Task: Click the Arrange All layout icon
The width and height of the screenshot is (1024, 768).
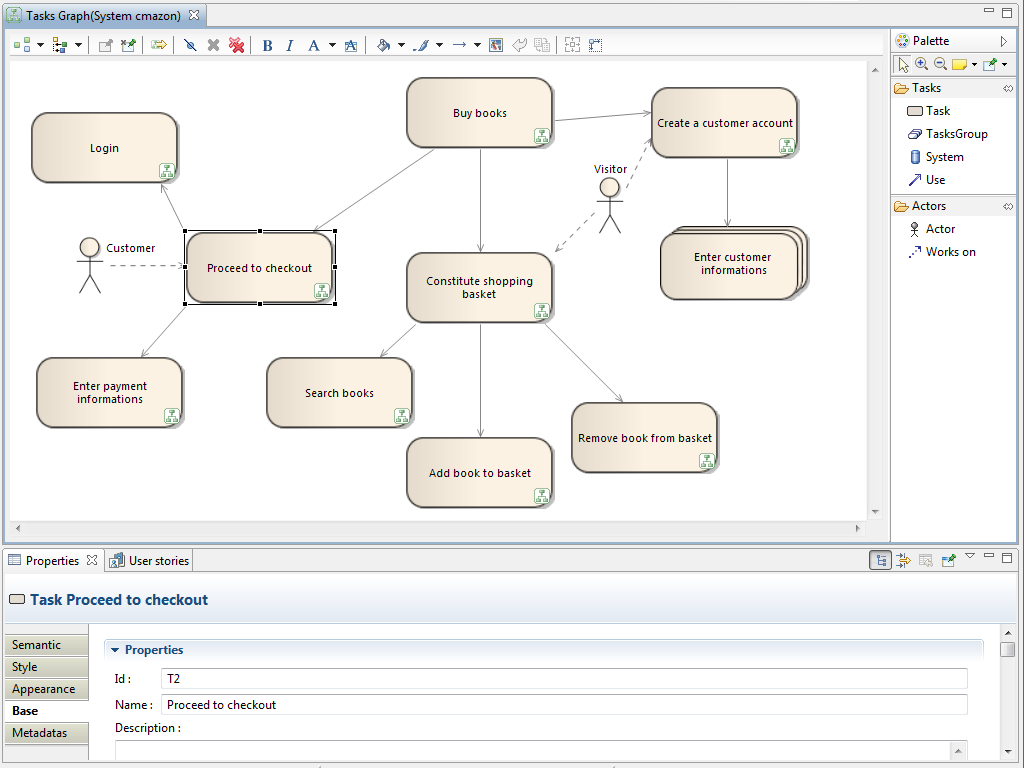Action: pos(22,45)
